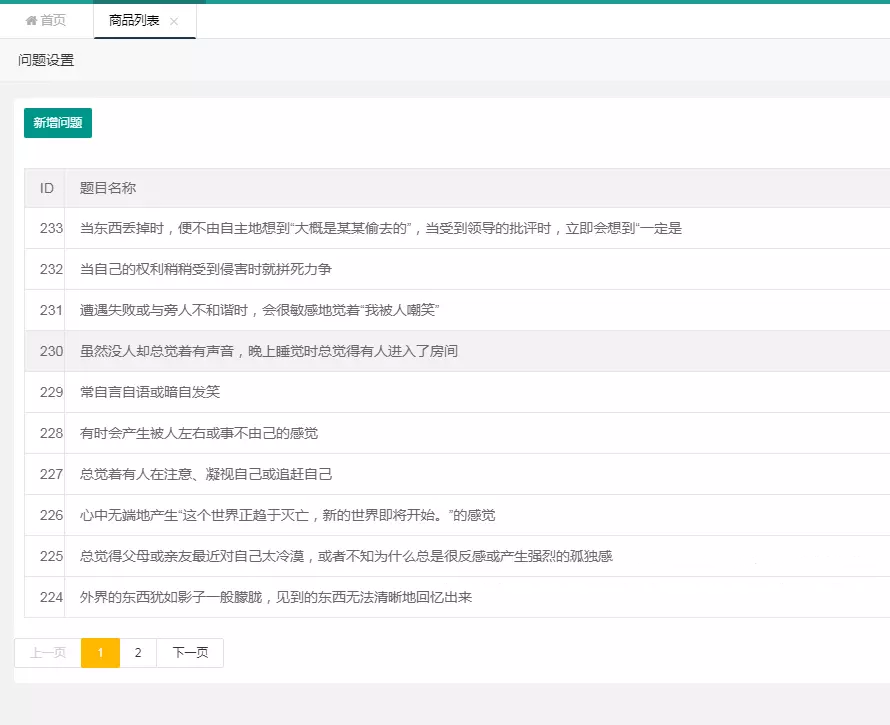Viewport: 890px width, 725px height.
Task: Click the ID column header
Action: click(46, 188)
